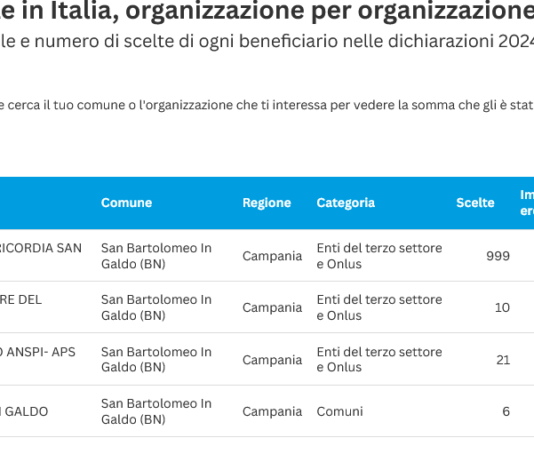Click Campania in the RE DEL row
Image resolution: width=534 pixels, height=462 pixels.
pyautogui.click(x=272, y=308)
